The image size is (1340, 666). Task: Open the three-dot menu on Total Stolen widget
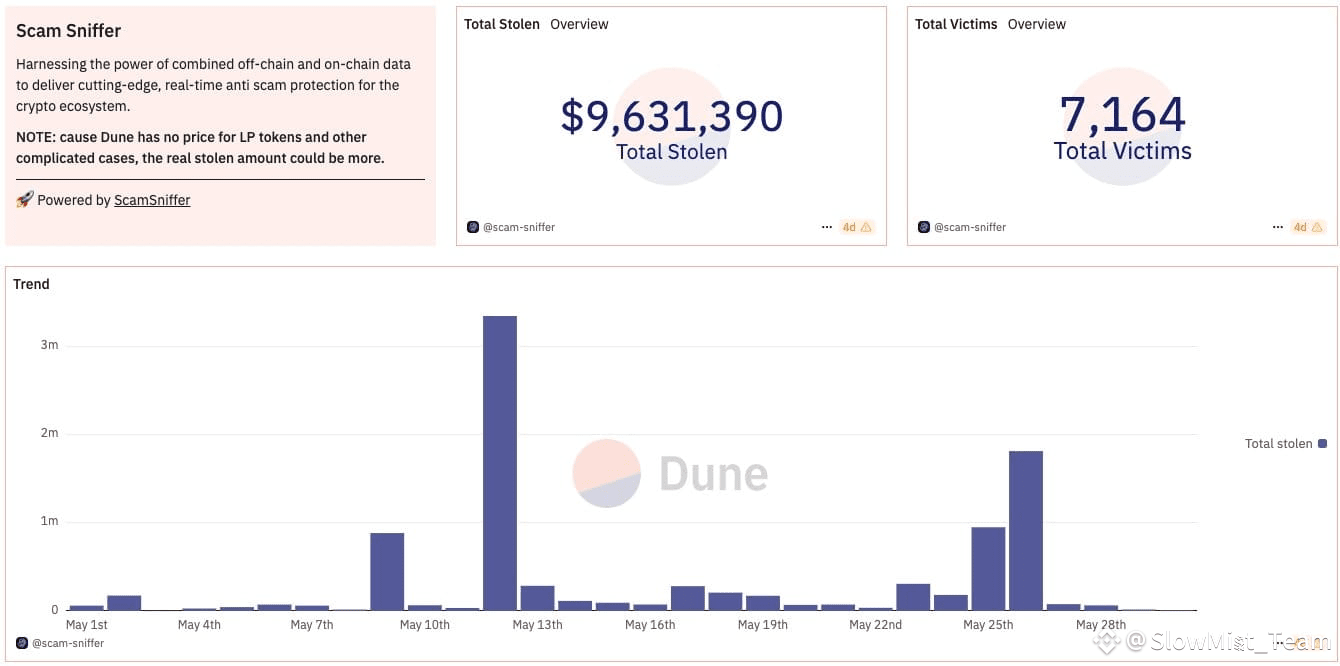[827, 227]
